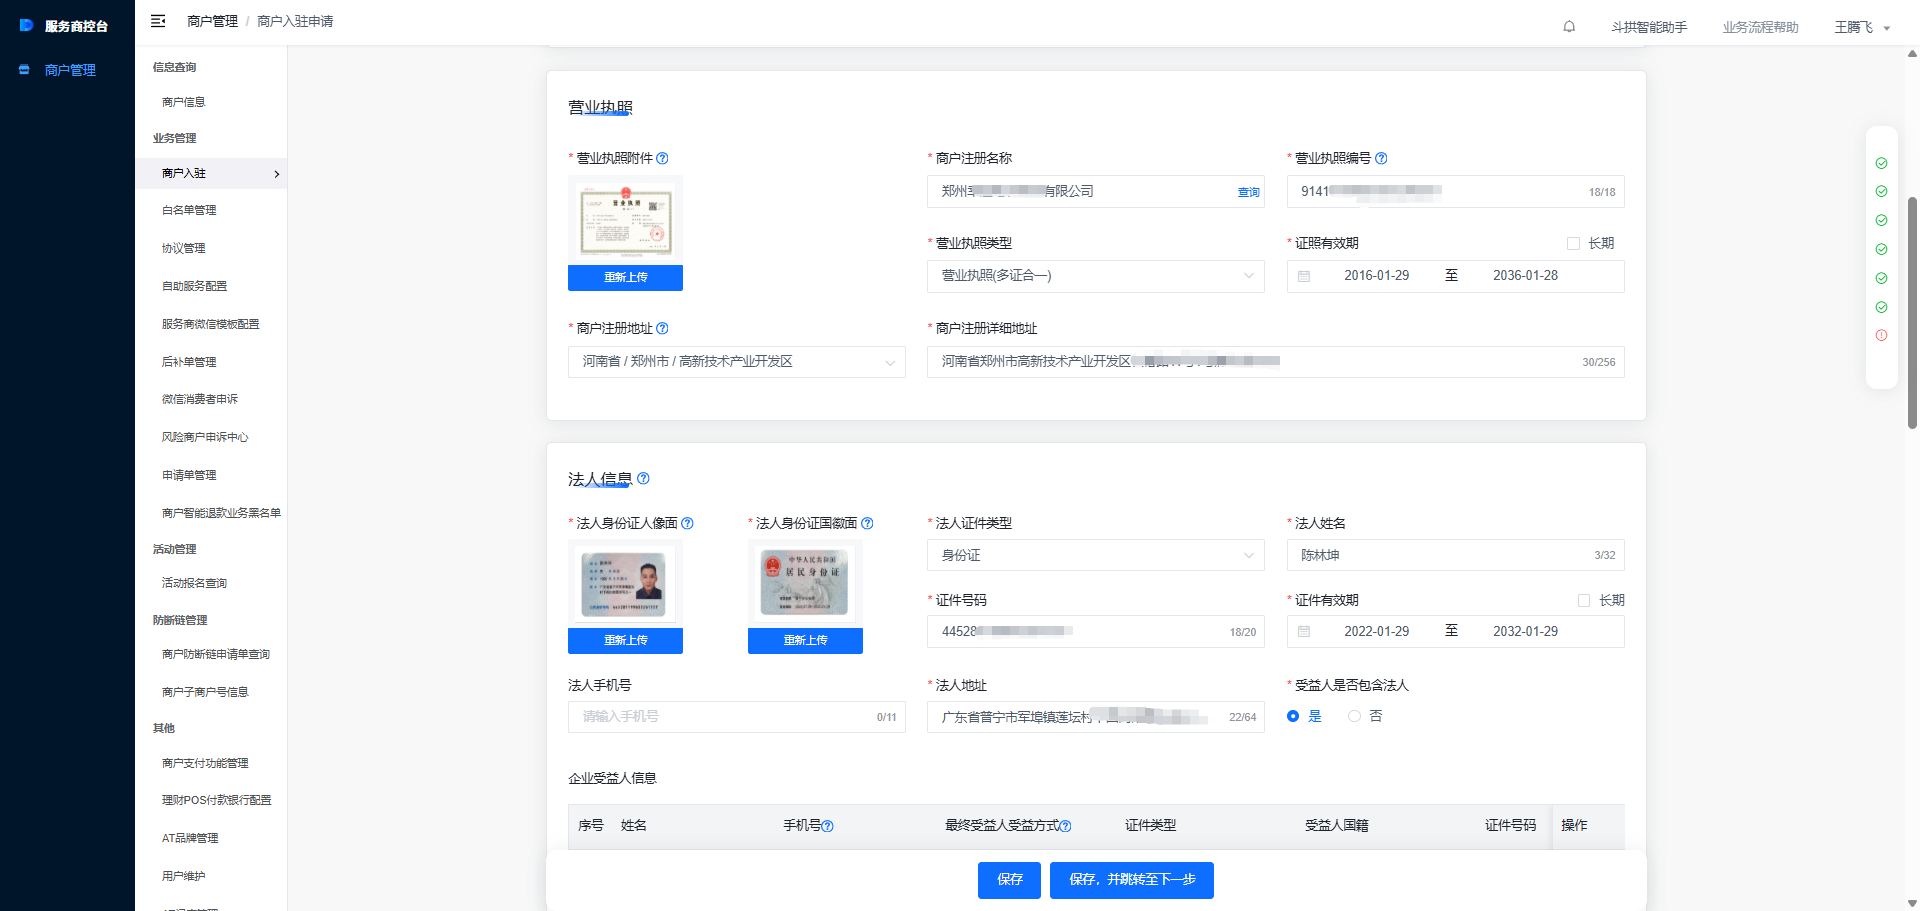
Task: Click the first green step check icon
Action: tap(1881, 163)
